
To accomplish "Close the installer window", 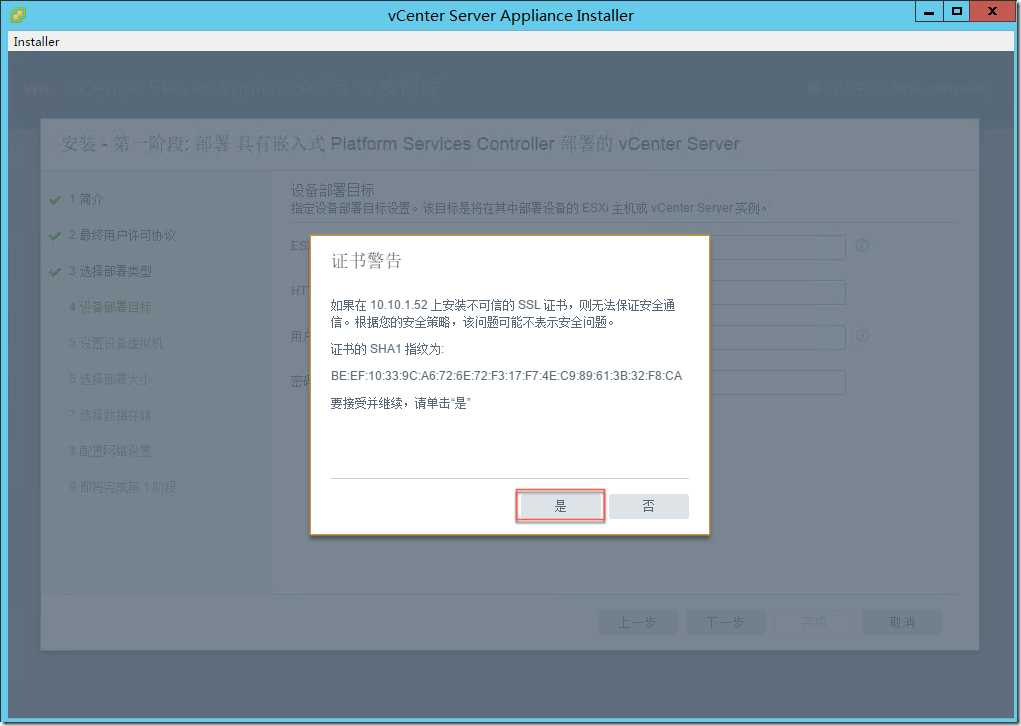I will tap(992, 12).
